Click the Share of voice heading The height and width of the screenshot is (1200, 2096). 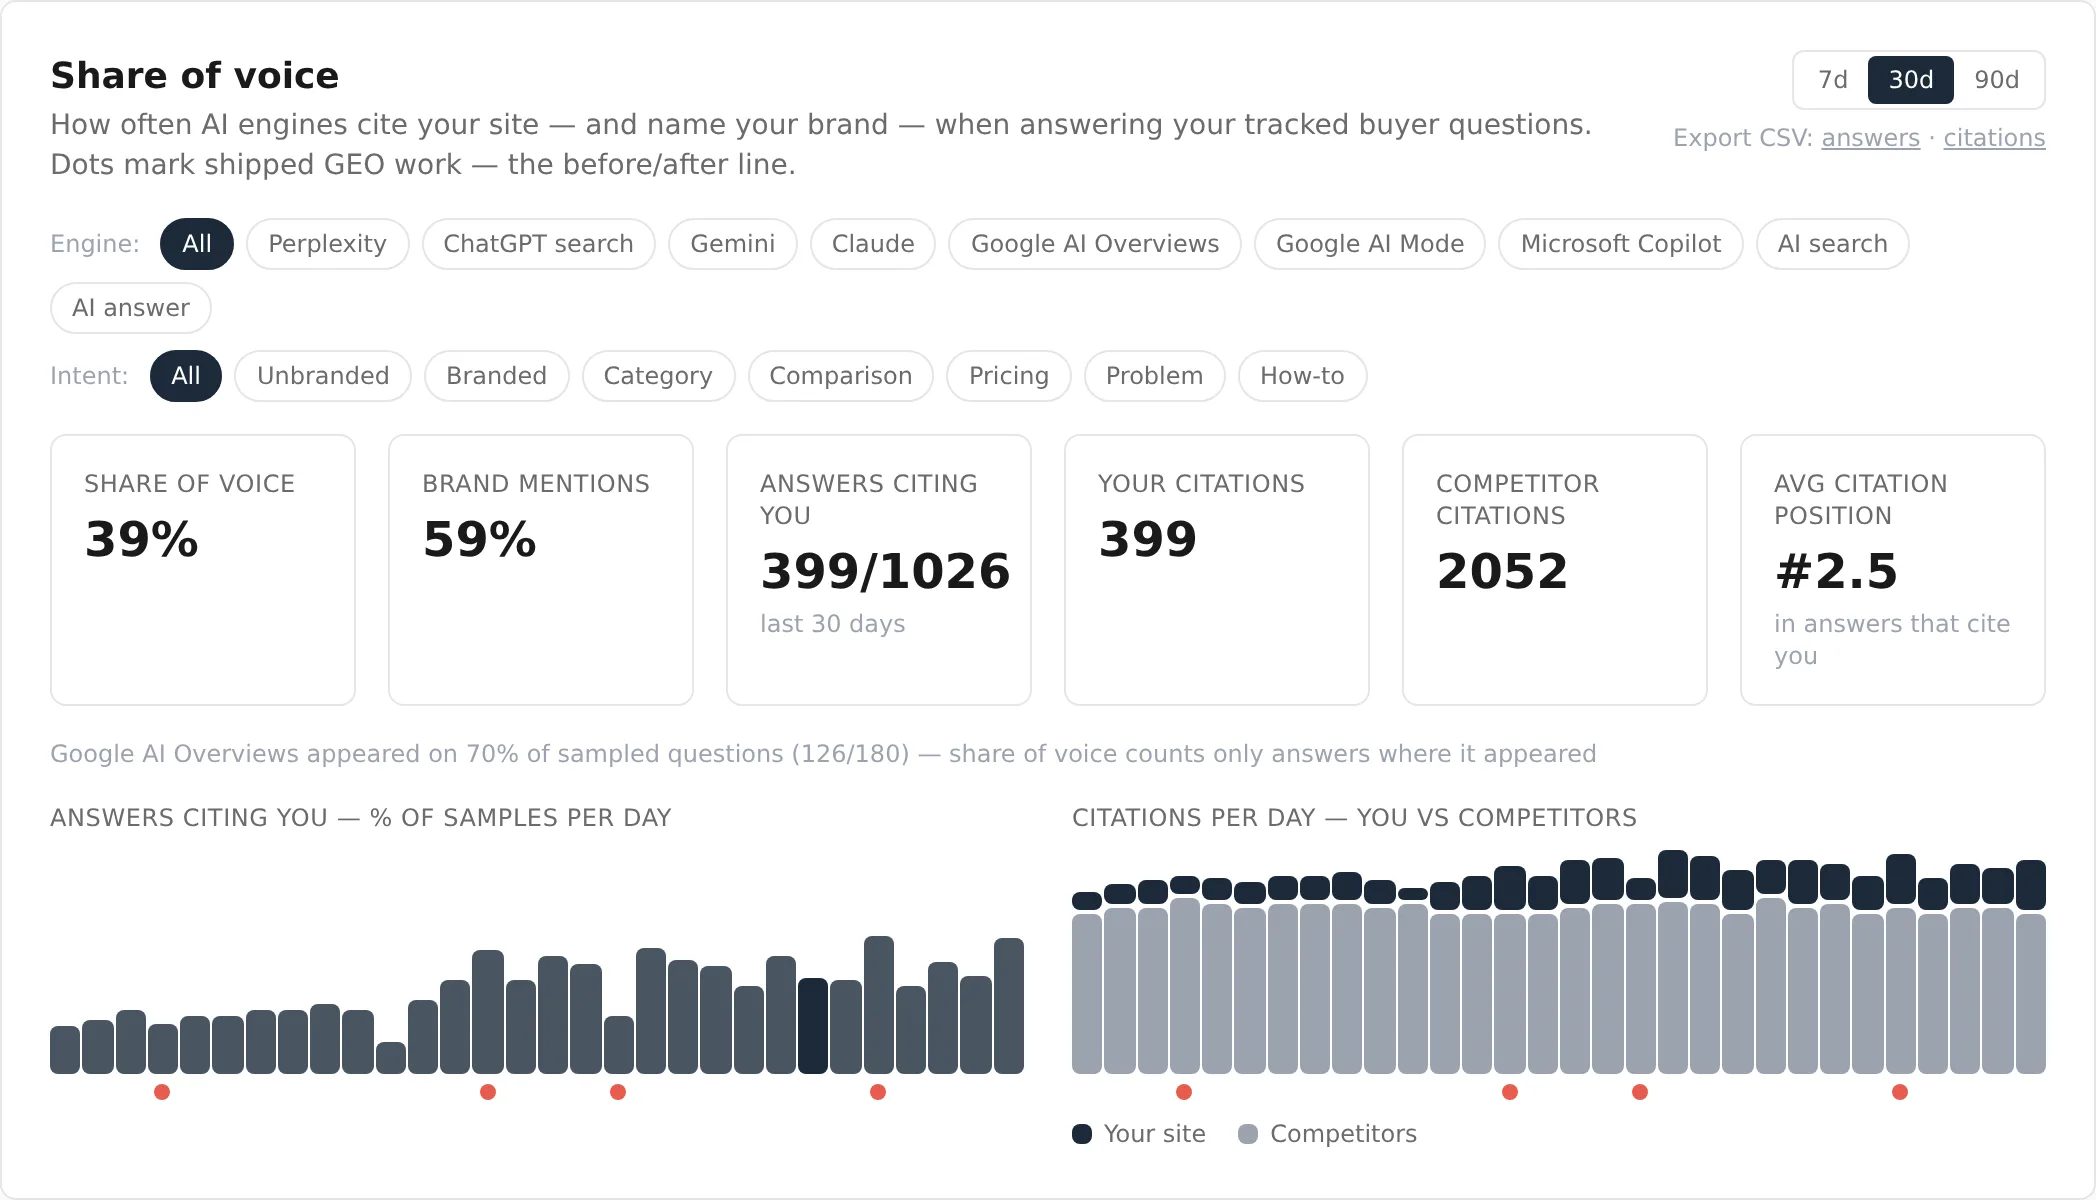[195, 76]
